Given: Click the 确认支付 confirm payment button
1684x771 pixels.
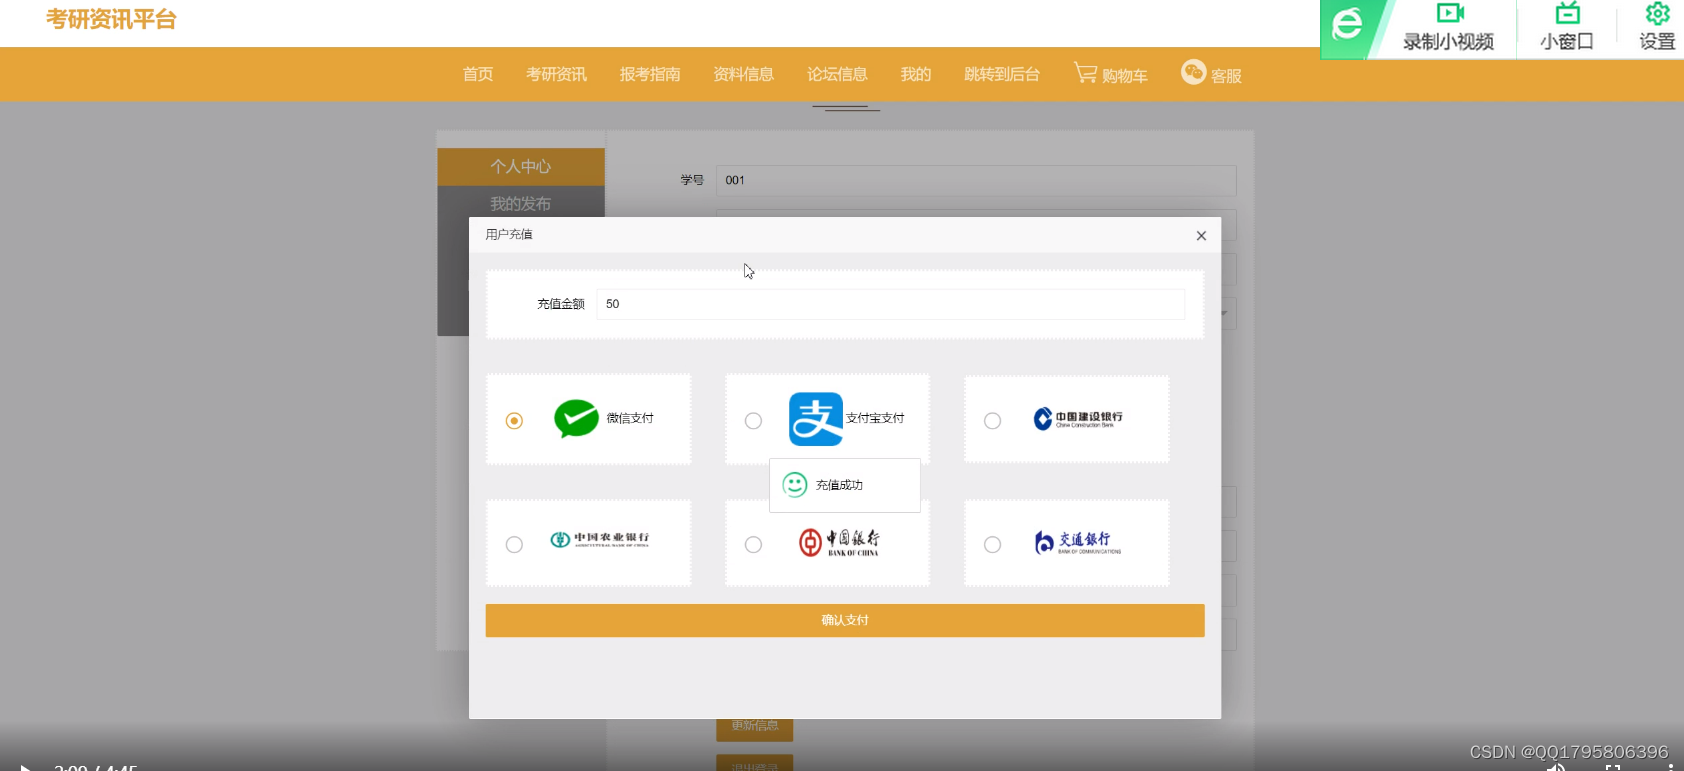Looking at the screenshot, I should click(x=845, y=620).
